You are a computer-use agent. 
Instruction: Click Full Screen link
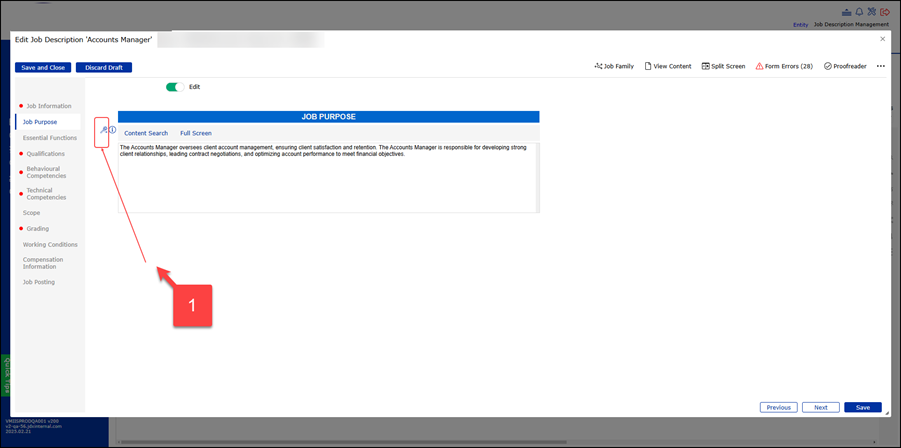tap(196, 133)
